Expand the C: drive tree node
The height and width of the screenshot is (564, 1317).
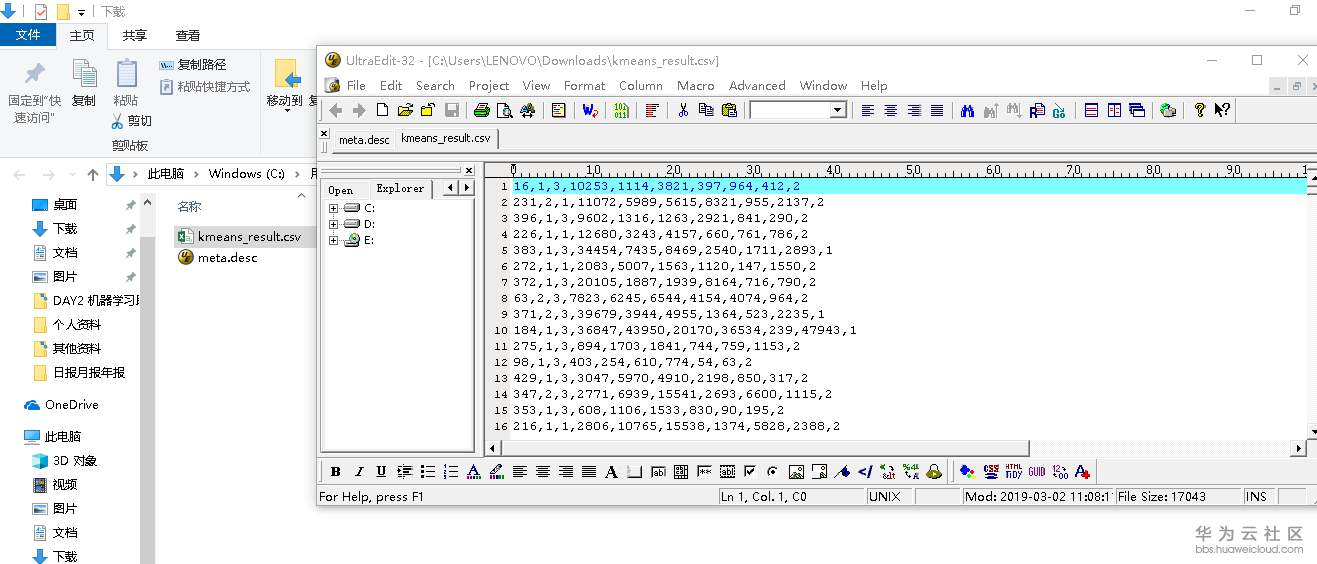[x=334, y=208]
